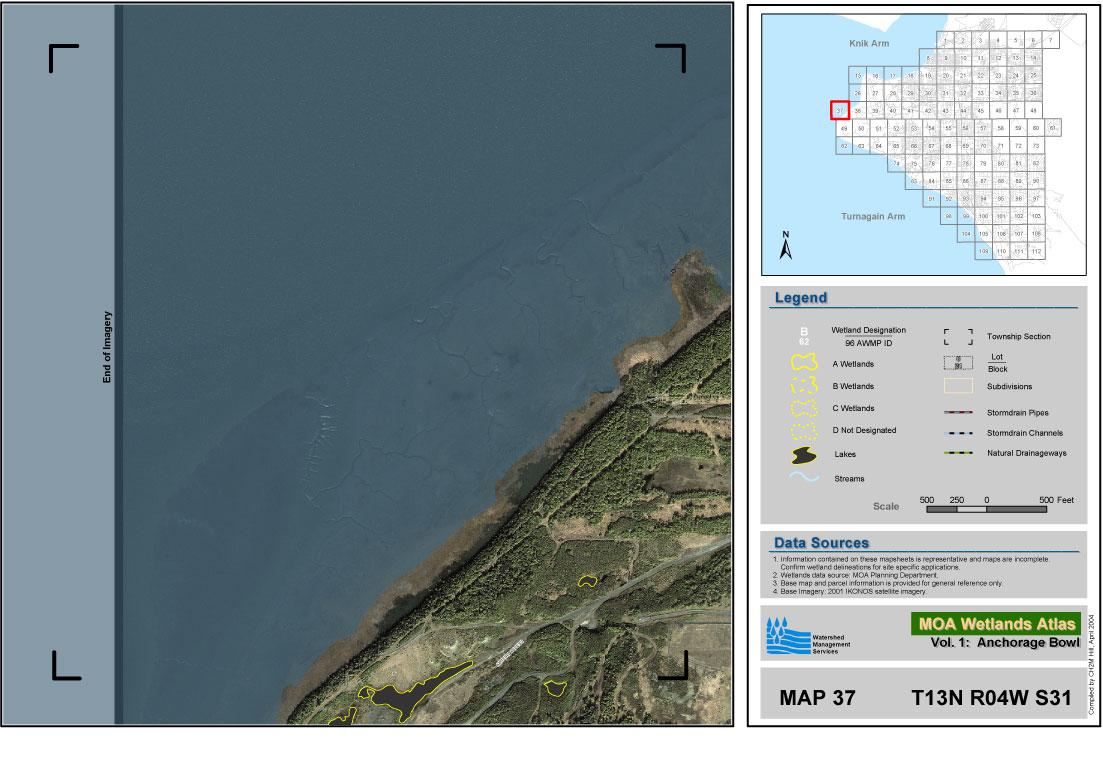Click the north arrow on index map
This screenshot has height=761, width=1103.
click(x=786, y=245)
